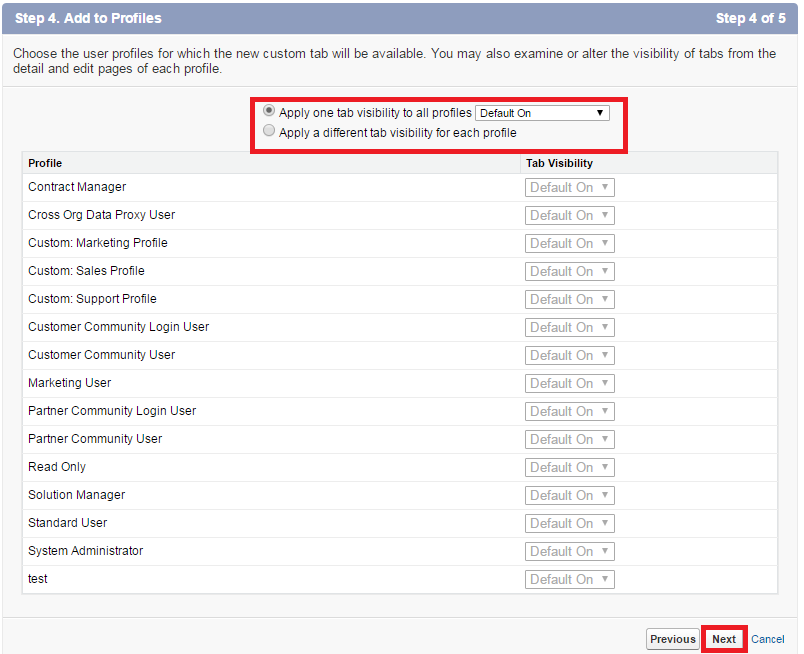Image resolution: width=804 pixels, height=654 pixels.
Task: Open the all-profiles Default On dropdown
Action: click(542, 113)
